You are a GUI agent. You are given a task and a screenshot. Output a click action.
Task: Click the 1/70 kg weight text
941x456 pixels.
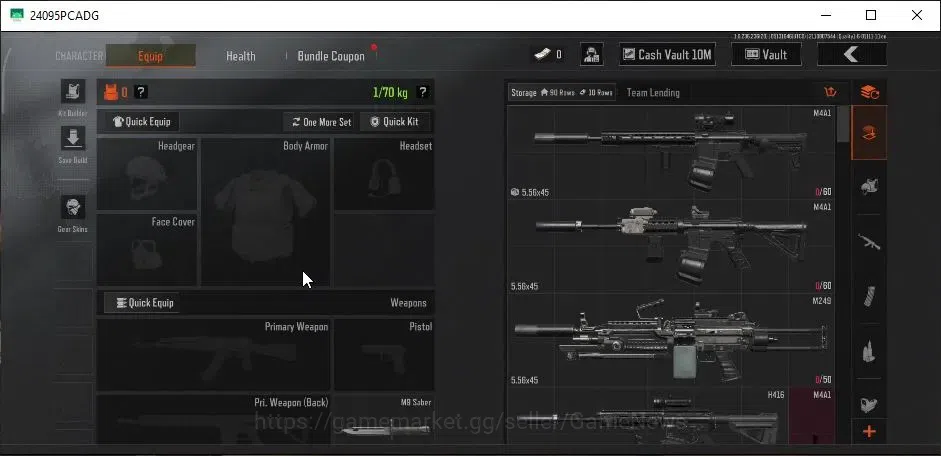pyautogui.click(x=390, y=92)
